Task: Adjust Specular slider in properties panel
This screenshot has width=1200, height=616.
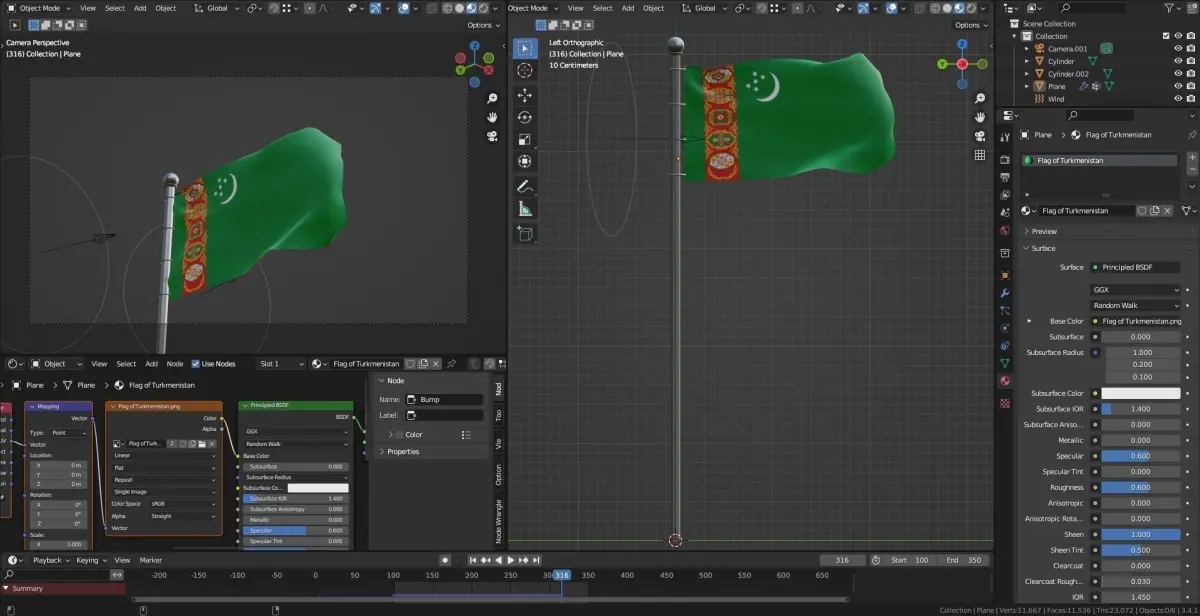Action: tap(1141, 456)
